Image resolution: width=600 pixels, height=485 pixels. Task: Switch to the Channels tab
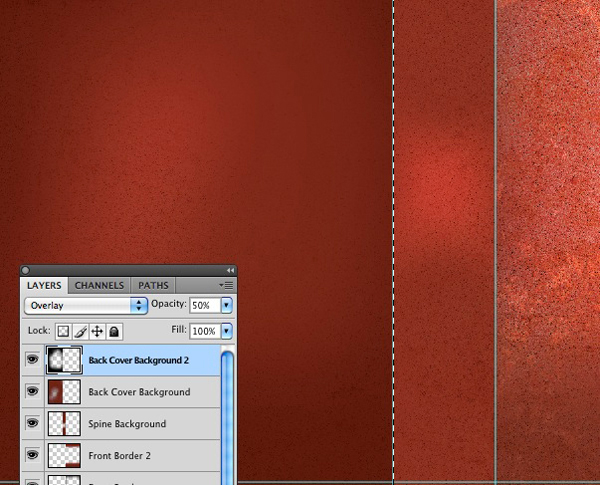tap(99, 286)
